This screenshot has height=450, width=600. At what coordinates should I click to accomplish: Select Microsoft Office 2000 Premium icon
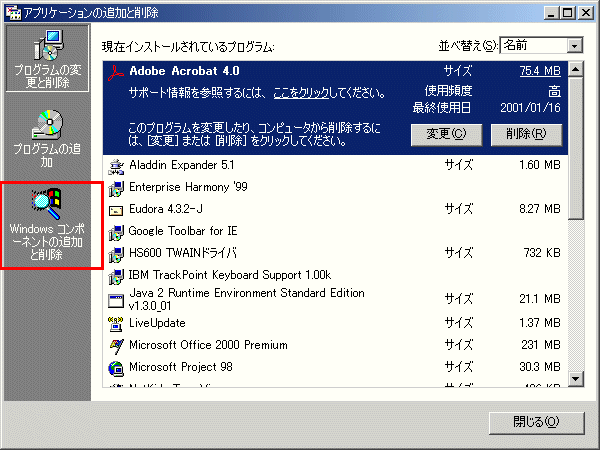[x=116, y=346]
